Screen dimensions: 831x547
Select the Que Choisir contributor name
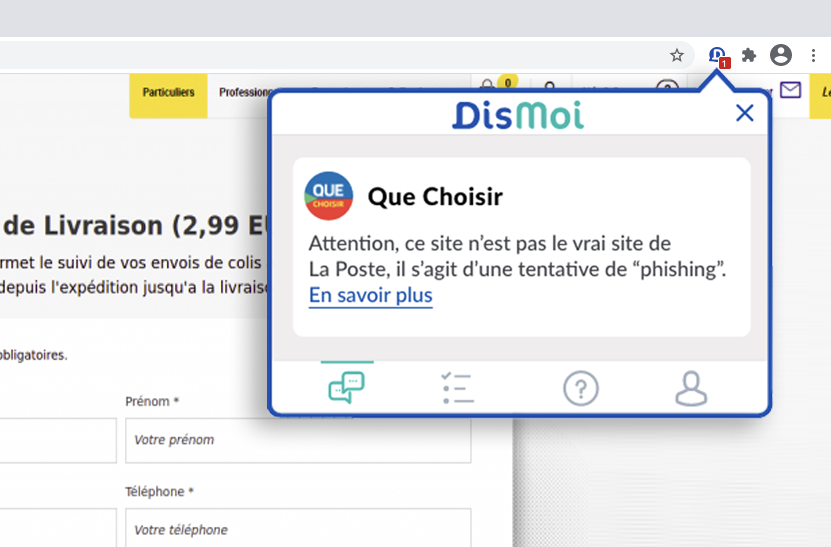tap(435, 197)
